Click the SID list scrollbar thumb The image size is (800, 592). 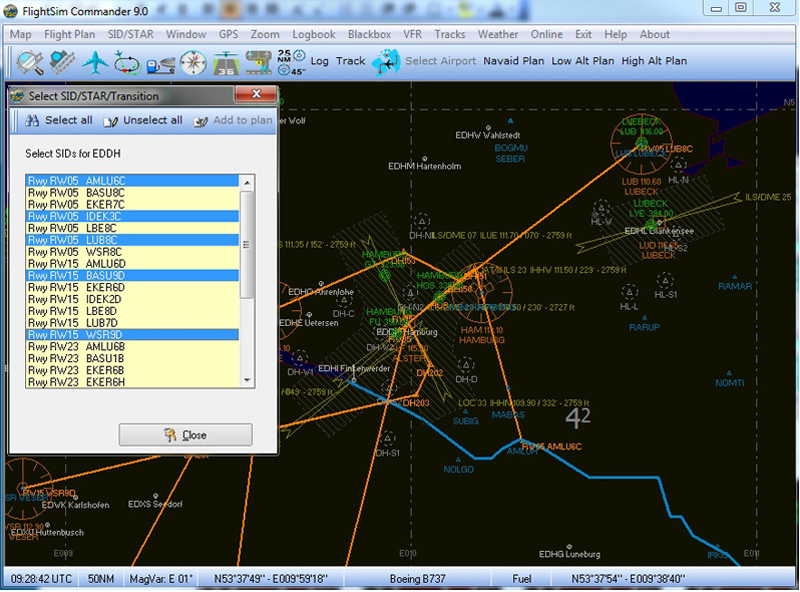pyautogui.click(x=247, y=244)
